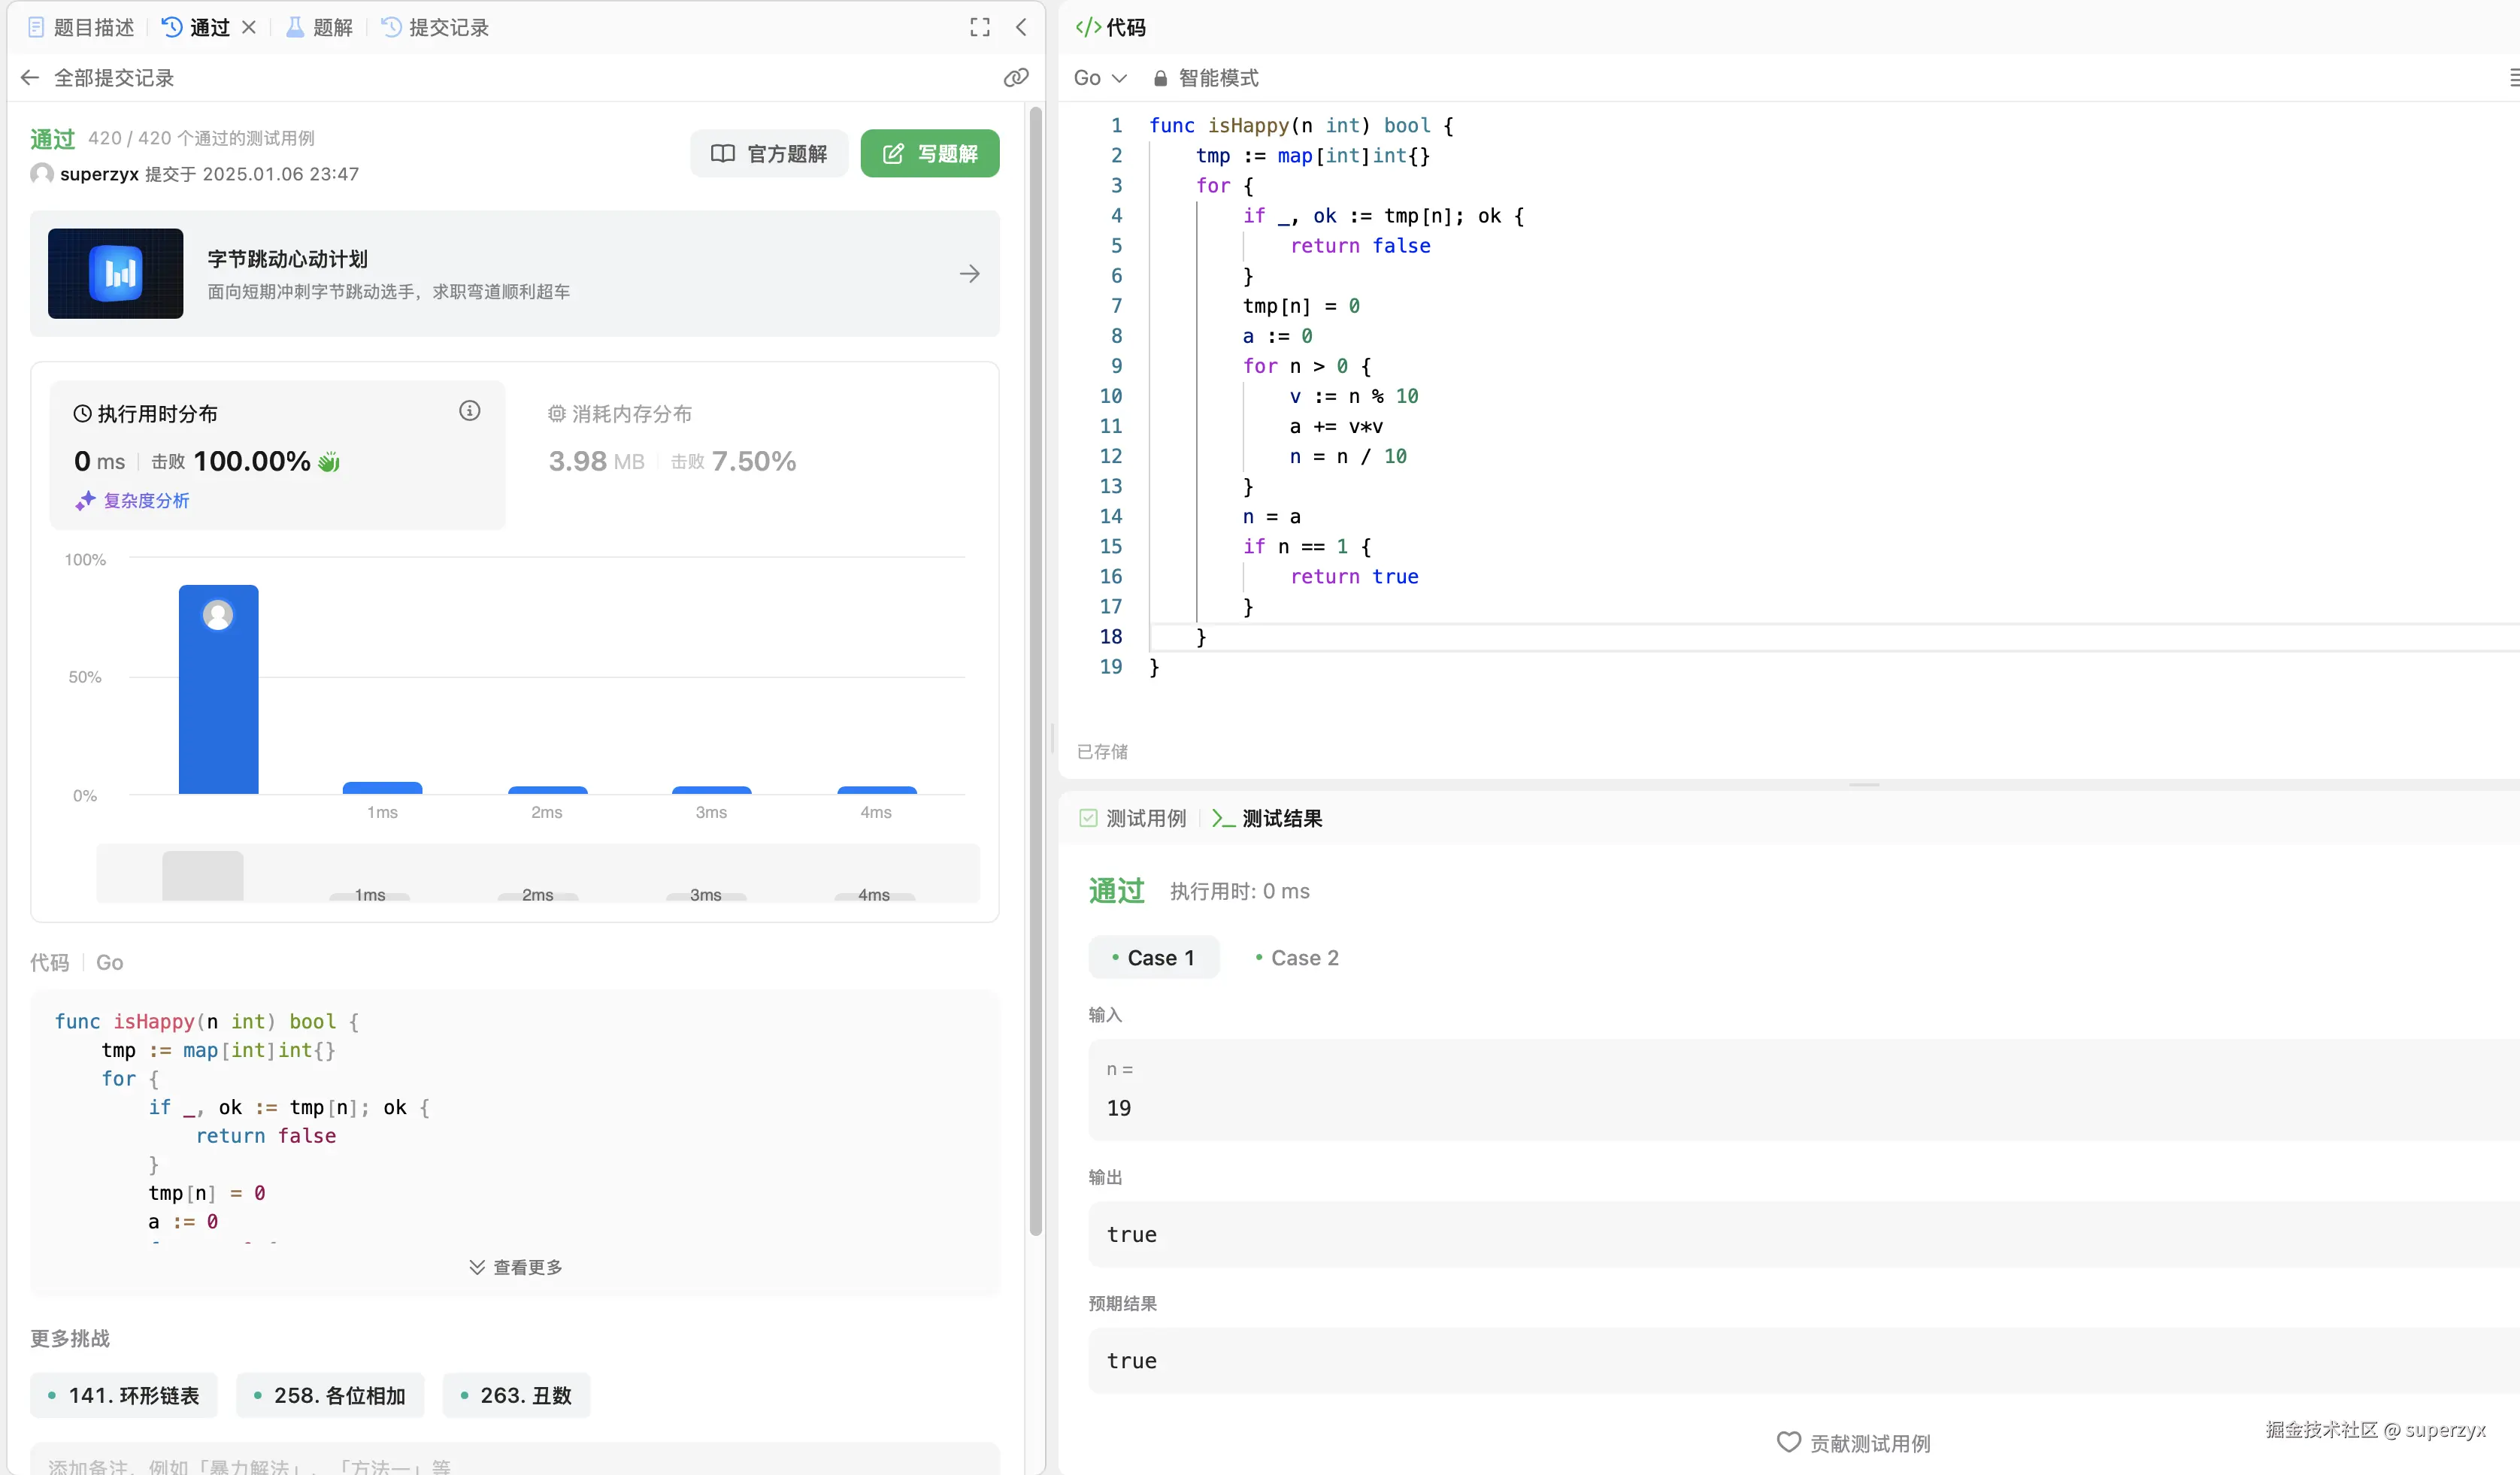2520x1475 pixels.
Task: Select Case 1 result
Action: [1154, 957]
